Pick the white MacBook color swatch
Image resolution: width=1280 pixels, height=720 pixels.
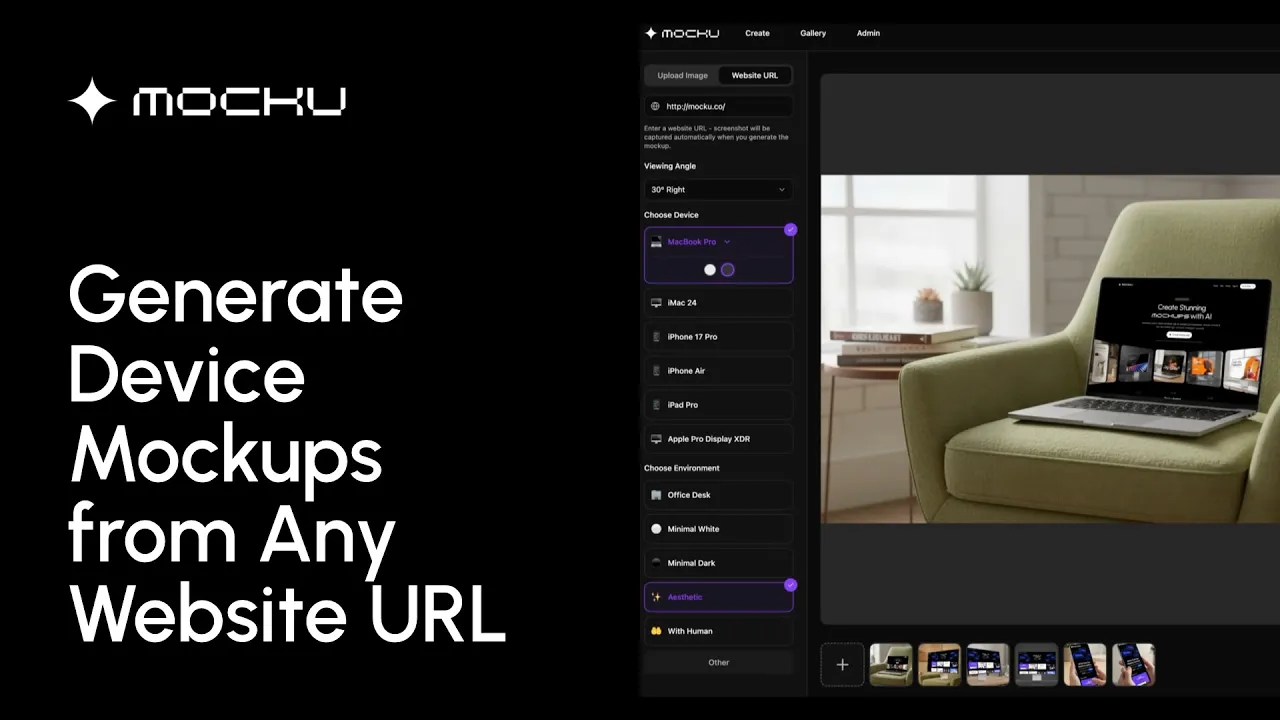pyautogui.click(x=710, y=270)
